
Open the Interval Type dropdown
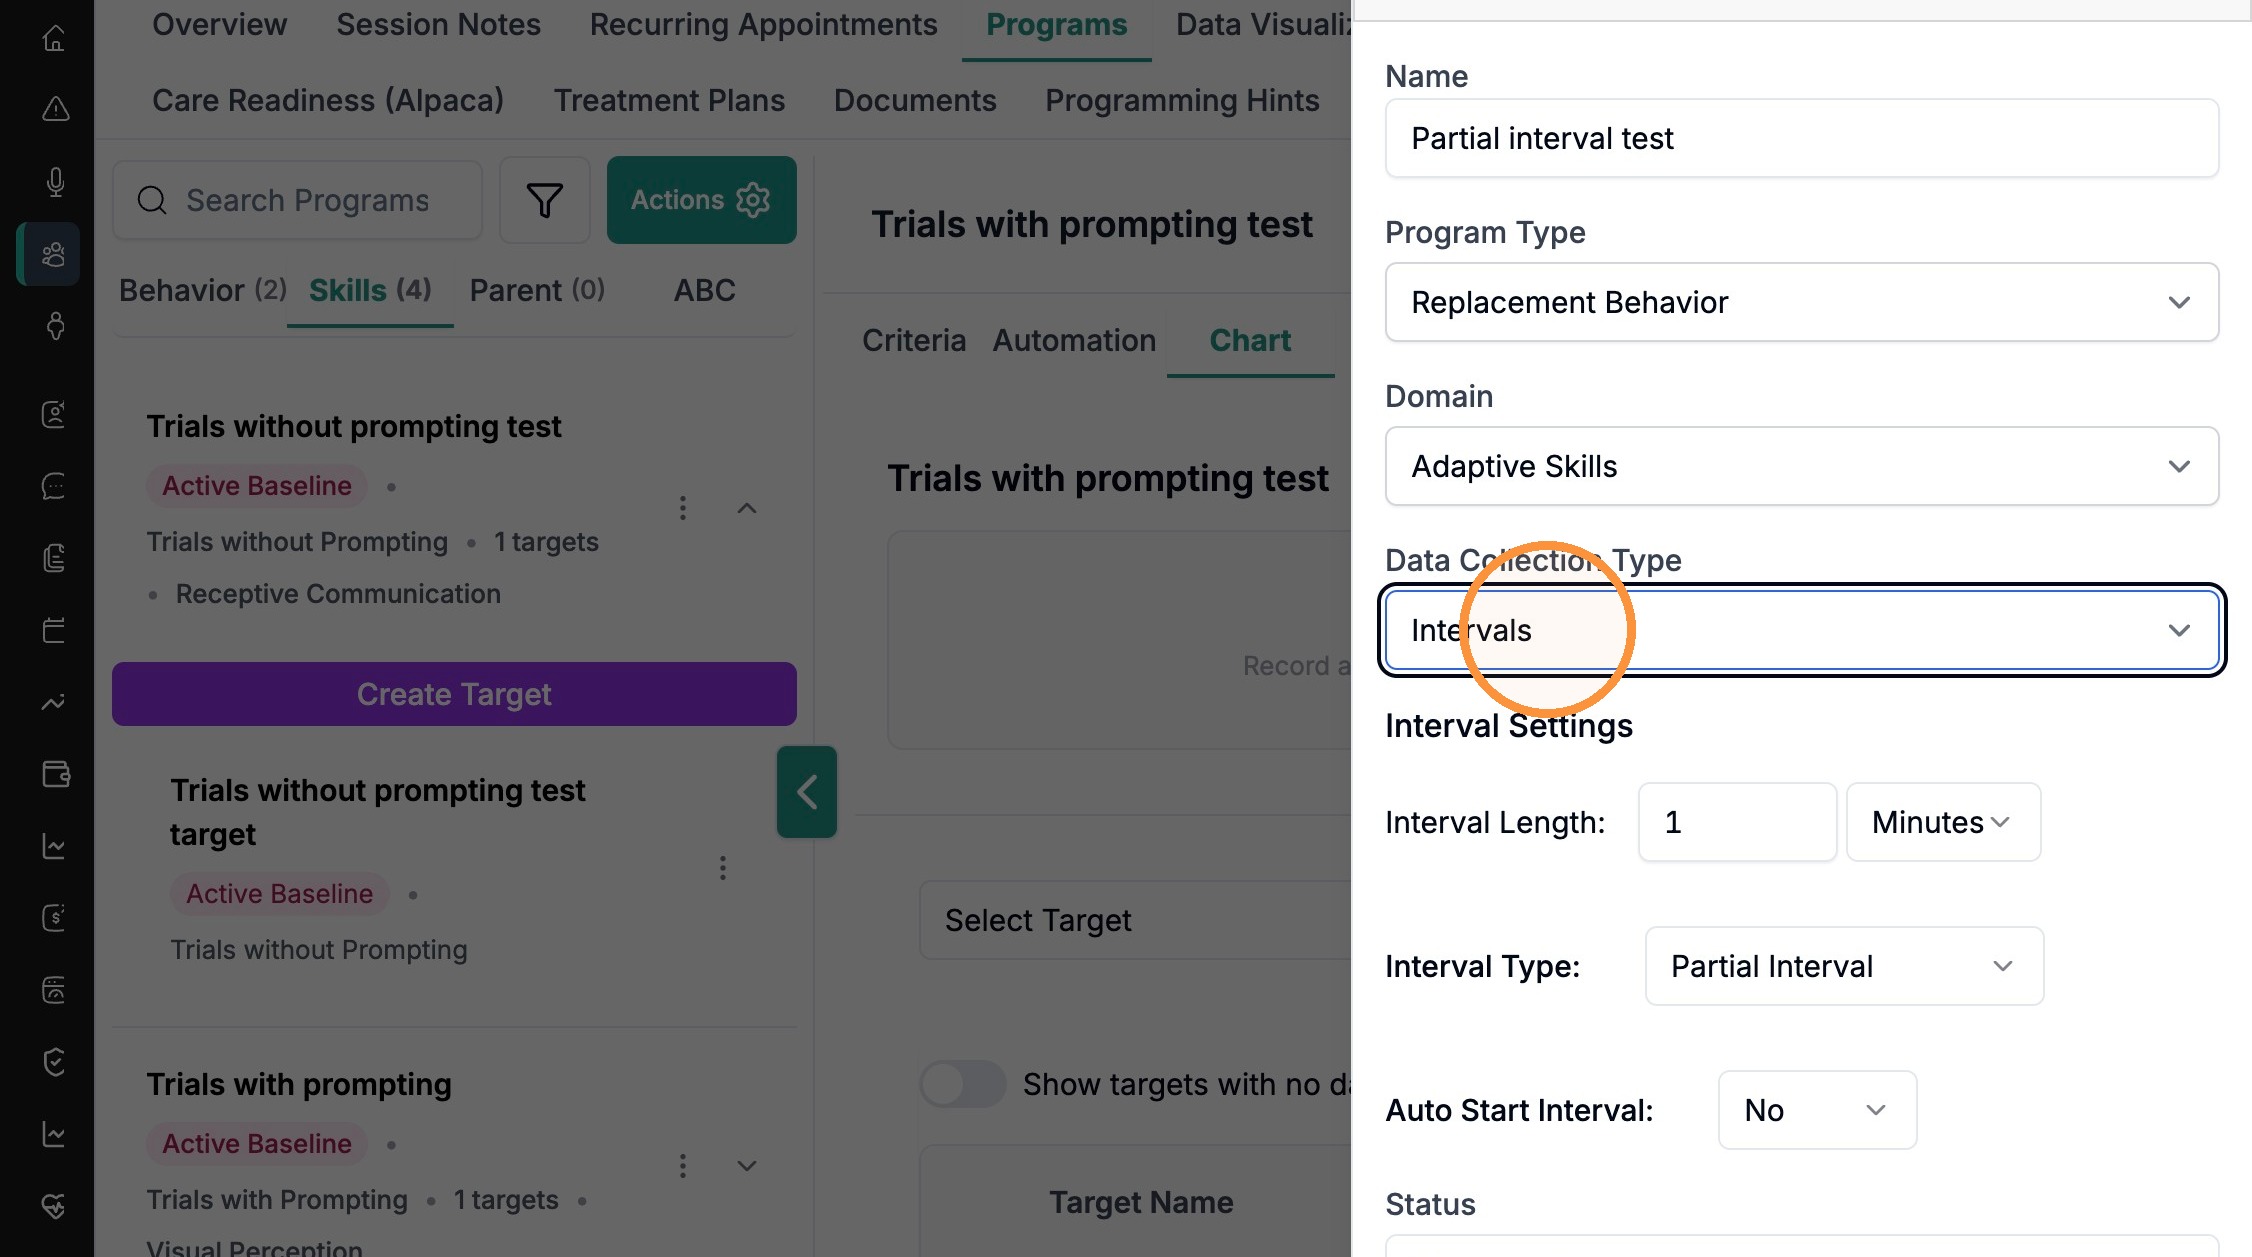(x=1844, y=966)
